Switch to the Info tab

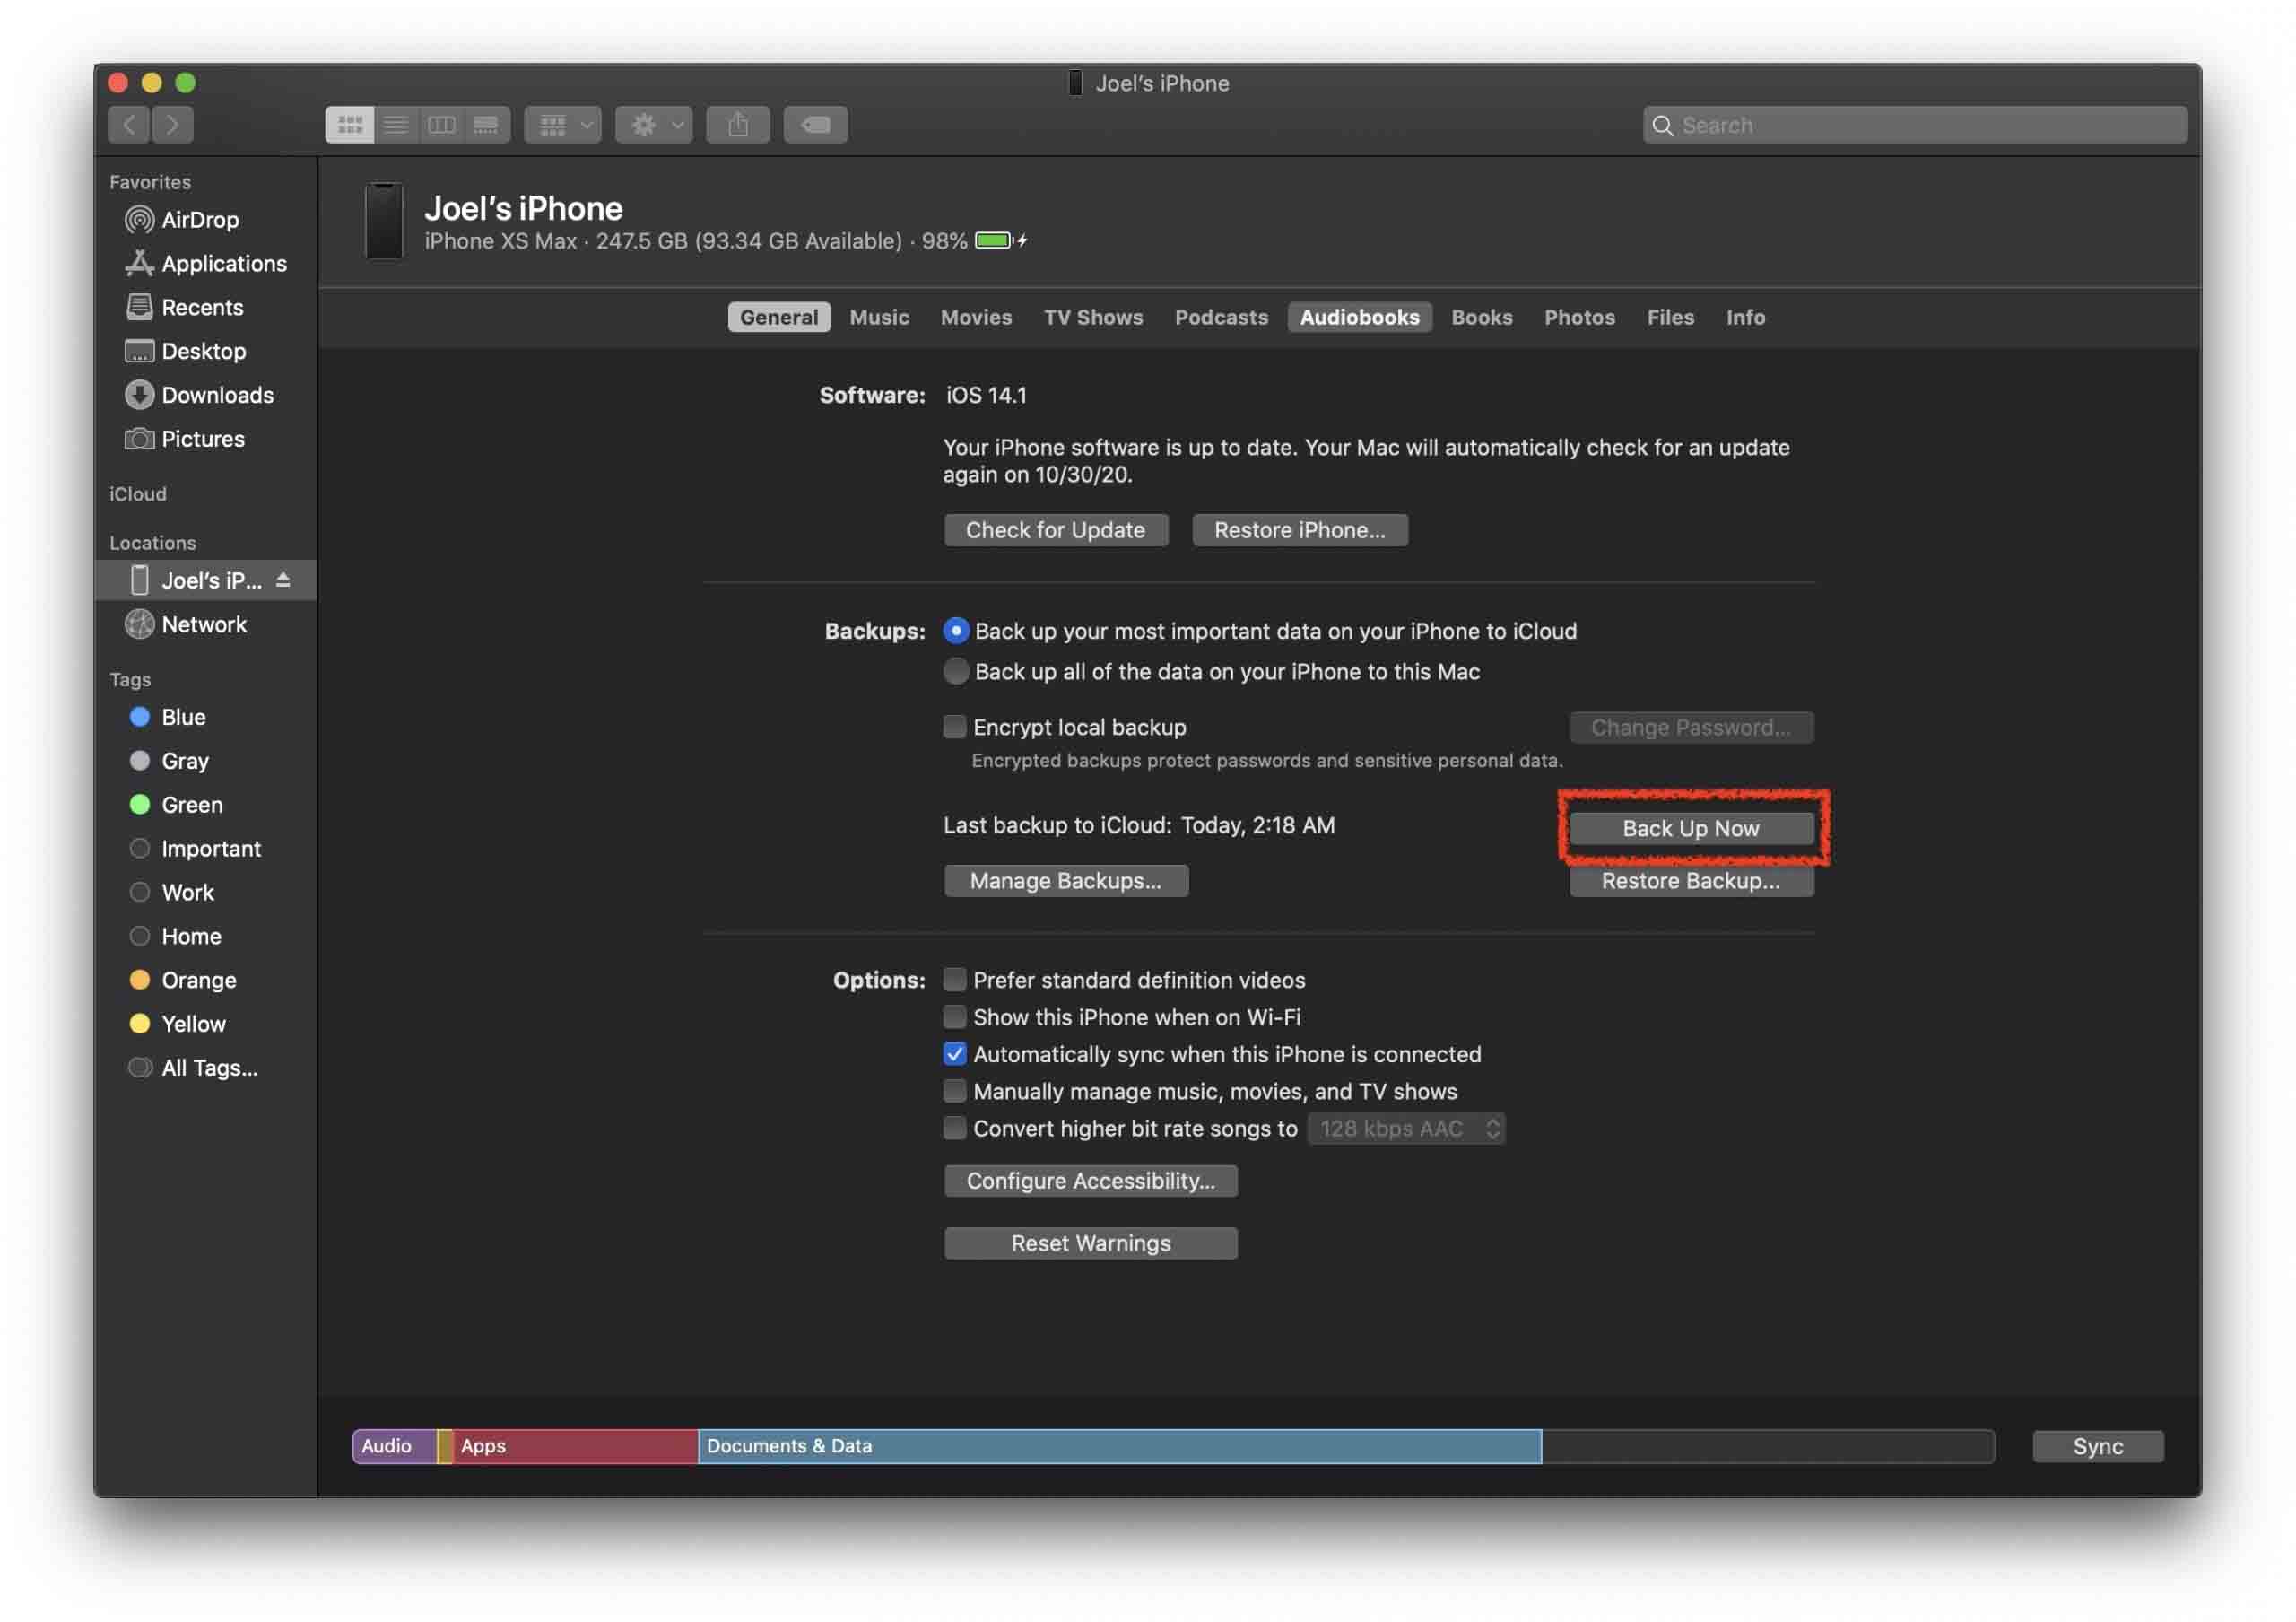(x=1745, y=318)
